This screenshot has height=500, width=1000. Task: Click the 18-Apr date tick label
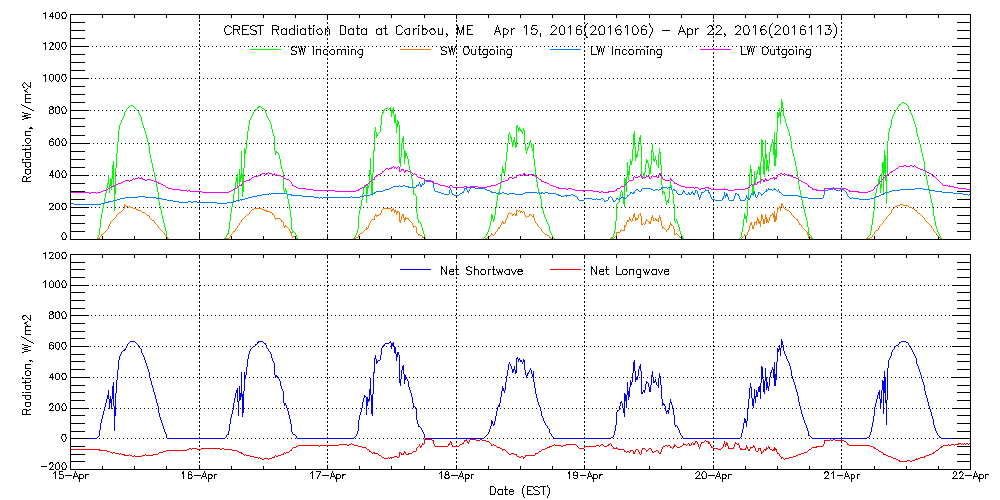click(457, 477)
